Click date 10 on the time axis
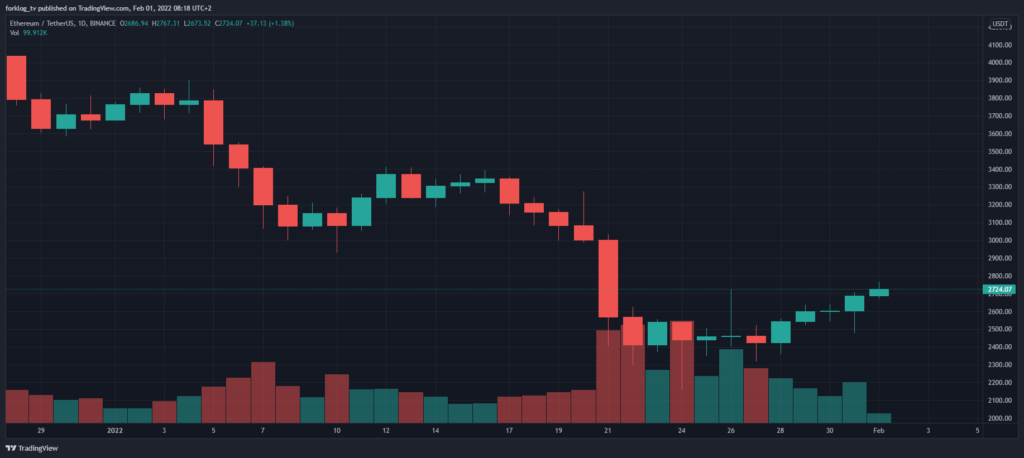1024x458 pixels. tap(337, 430)
